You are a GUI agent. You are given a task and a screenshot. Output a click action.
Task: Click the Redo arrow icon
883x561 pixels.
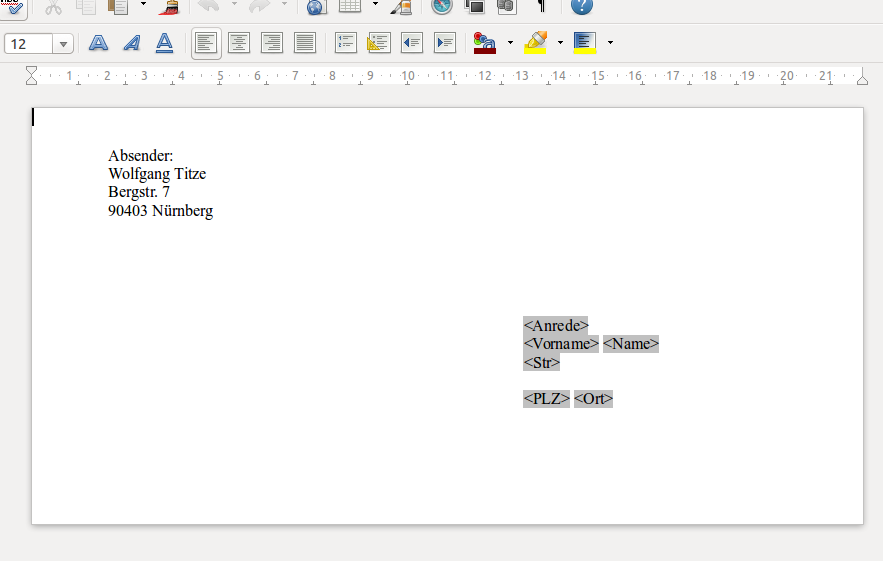coord(260,6)
